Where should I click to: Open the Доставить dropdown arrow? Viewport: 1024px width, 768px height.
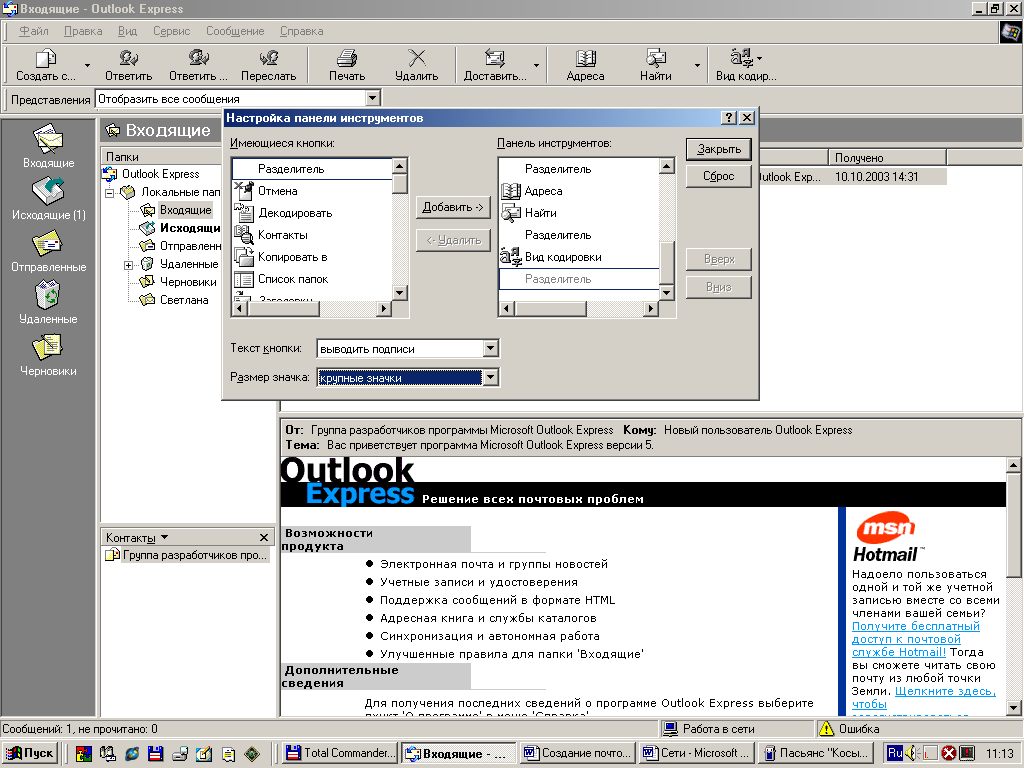(536, 65)
